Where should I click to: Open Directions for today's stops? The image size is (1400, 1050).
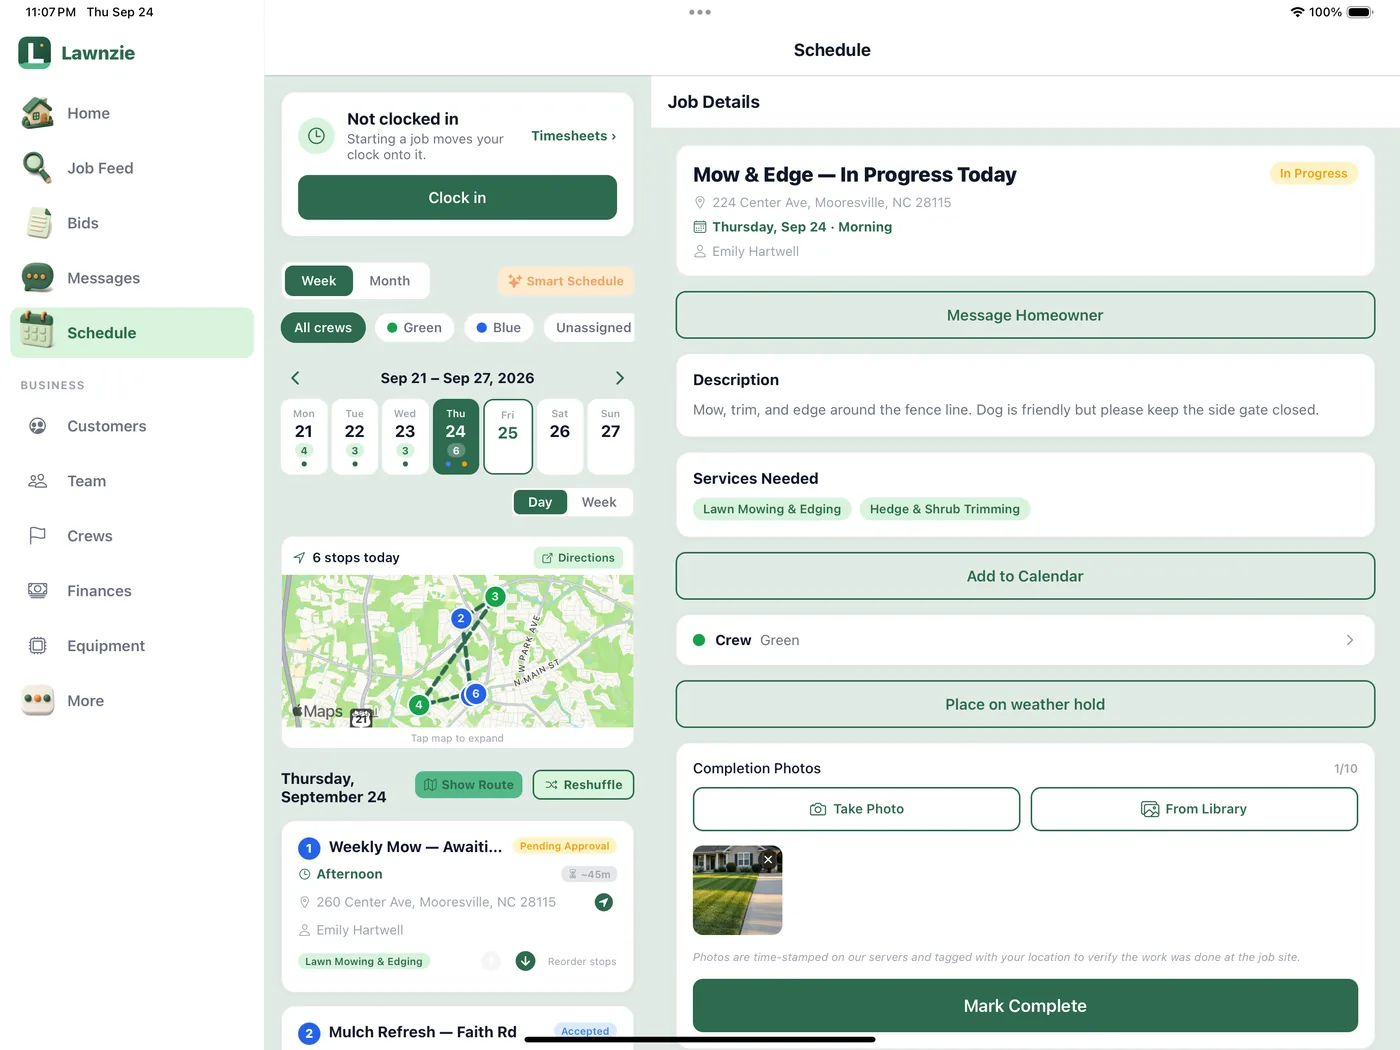[x=578, y=558]
